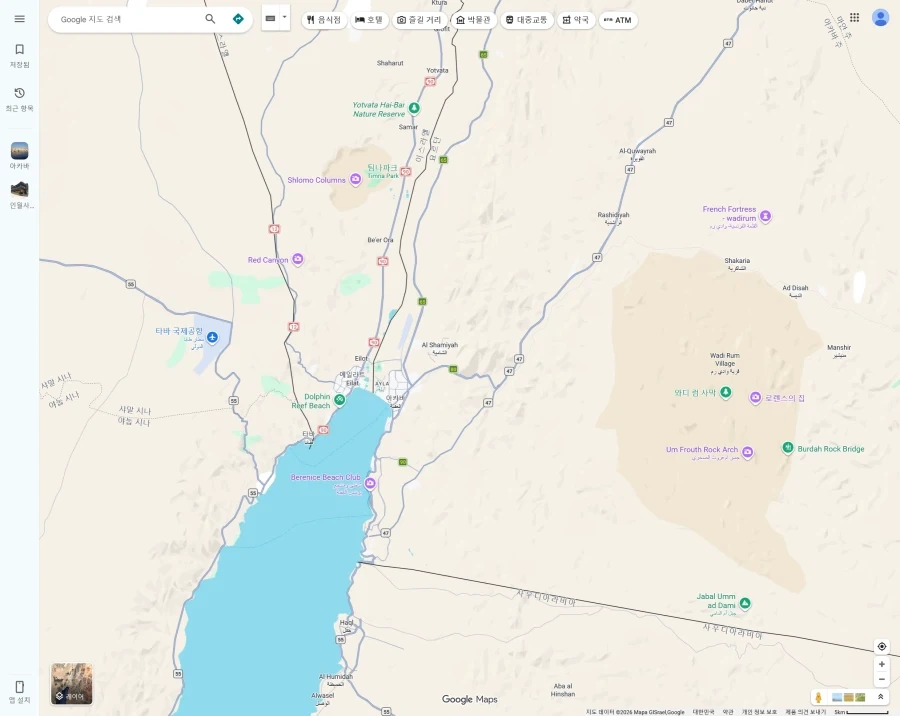Select the Shlomo Columns marker
The height and width of the screenshot is (716, 900).
[x=356, y=180]
